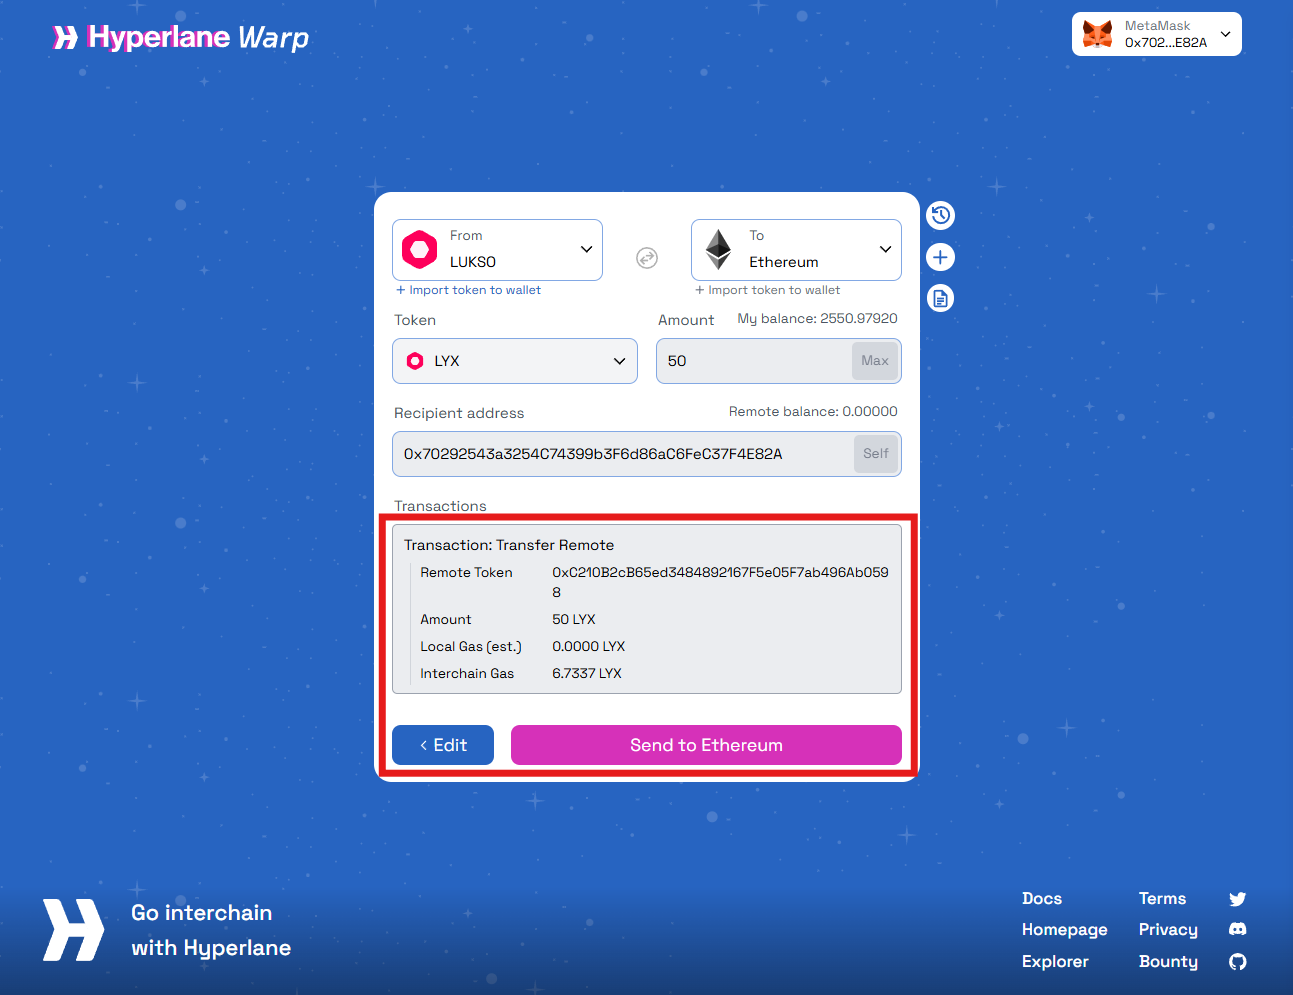Click the Interchain Gas value 6.7337 LYX
This screenshot has width=1293, height=995.
coord(587,674)
